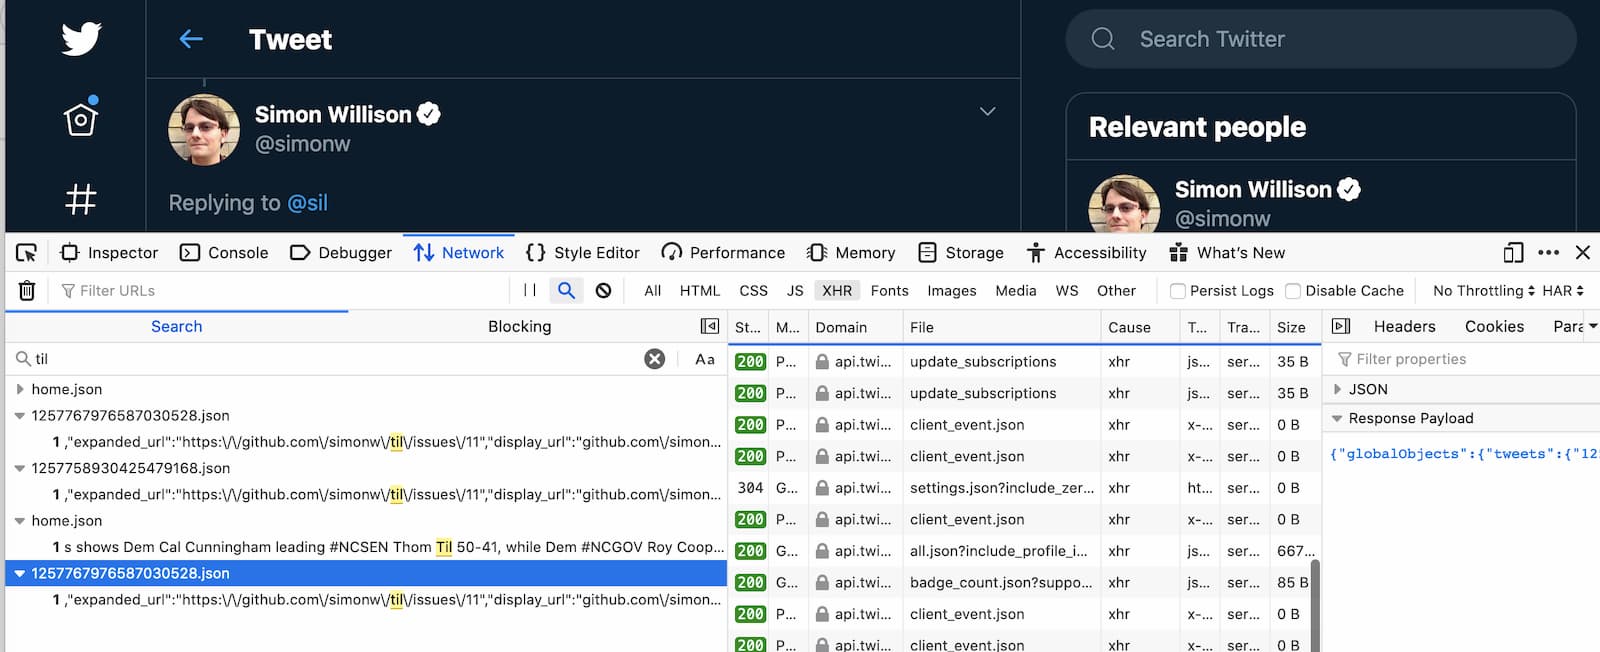The height and width of the screenshot is (652, 1600).
Task: Focus the Search Twitter field
Action: [x=1321, y=39]
